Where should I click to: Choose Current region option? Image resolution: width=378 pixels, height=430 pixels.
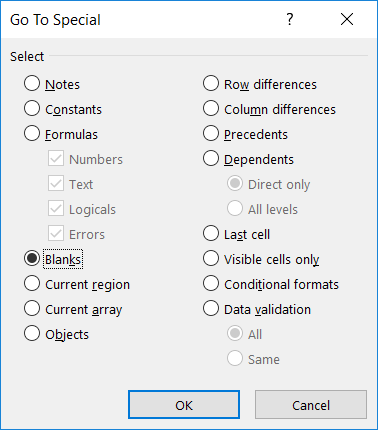[32, 284]
